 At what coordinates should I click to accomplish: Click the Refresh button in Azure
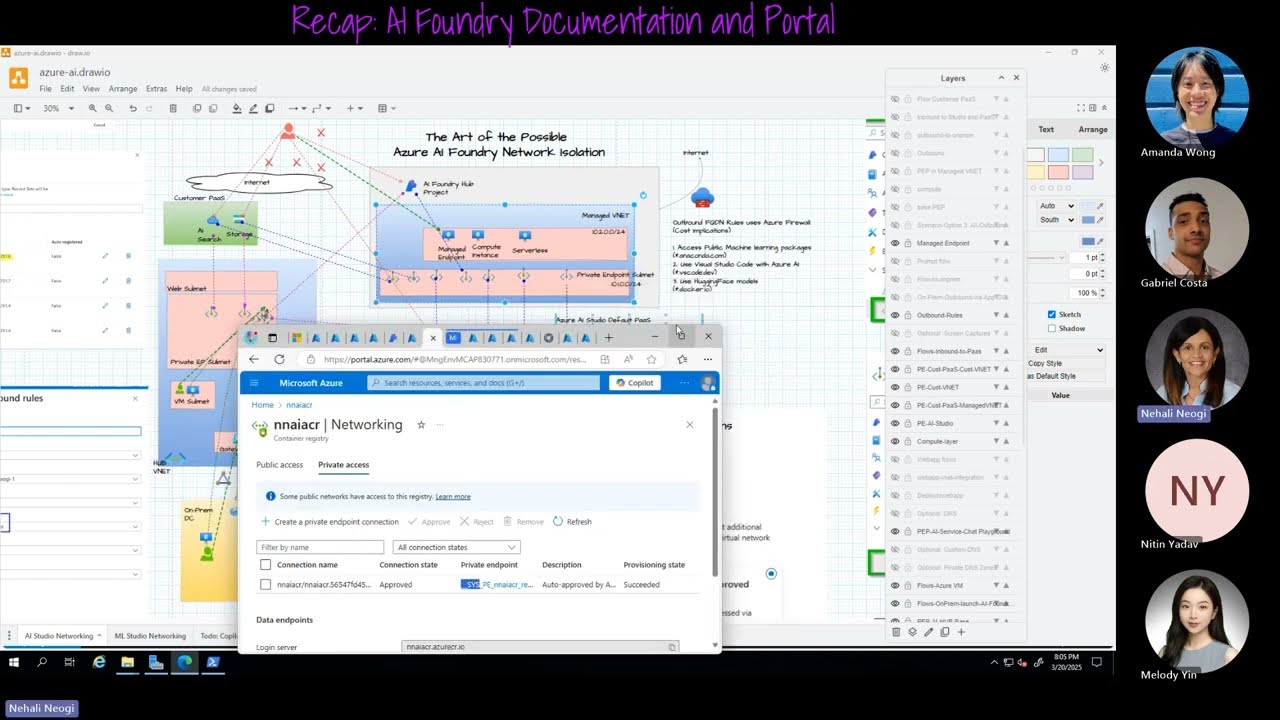tap(572, 522)
